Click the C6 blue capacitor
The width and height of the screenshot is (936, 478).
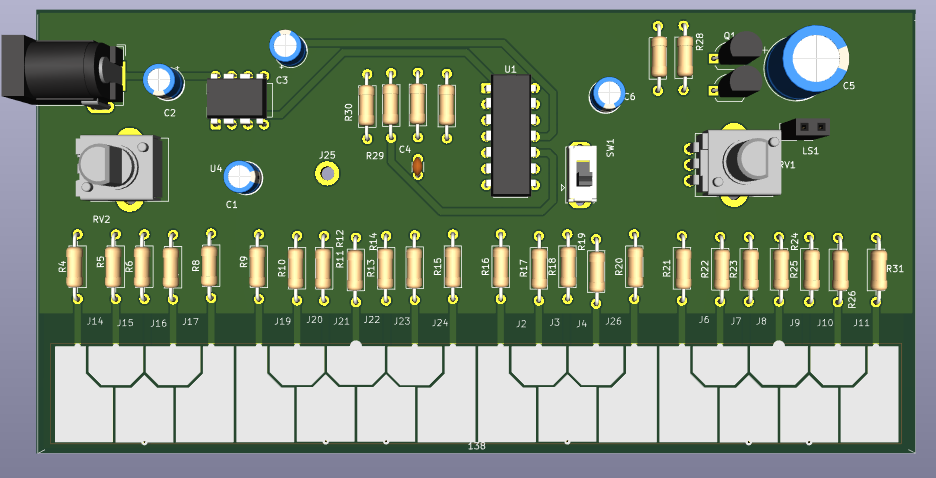pos(607,94)
